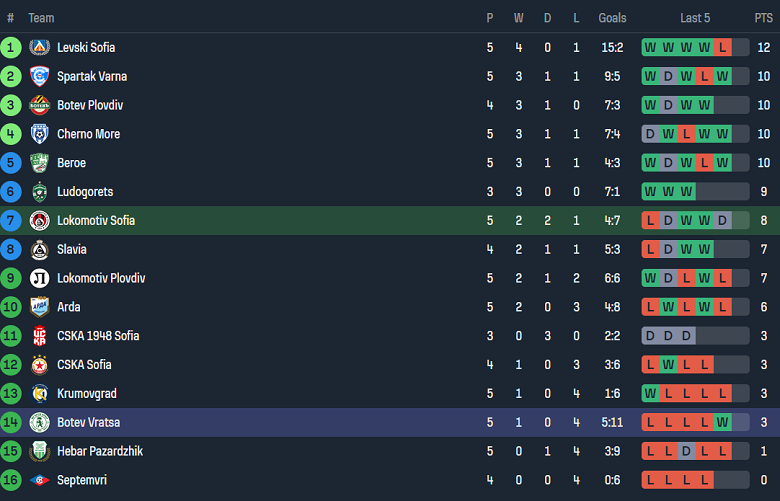Click Botev Vratsa's green W form result
The height and width of the screenshot is (501, 780).
click(722, 422)
